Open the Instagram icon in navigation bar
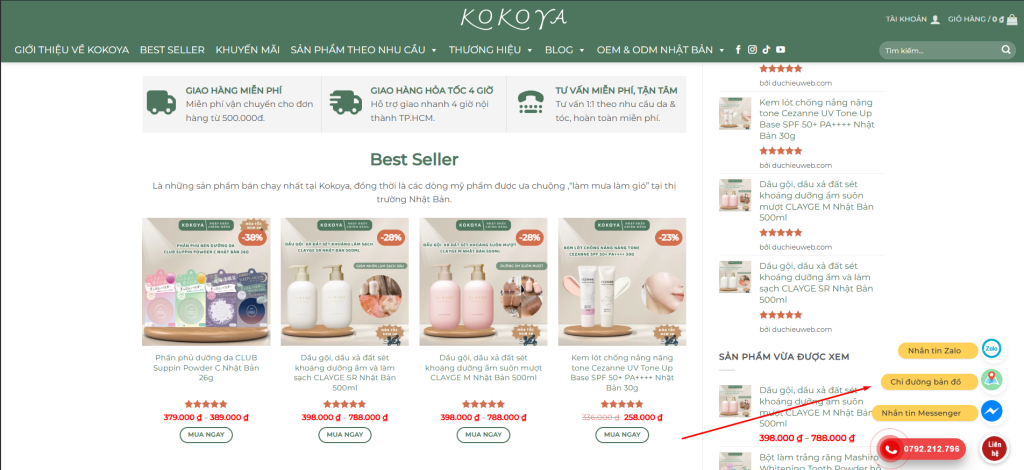The width and height of the screenshot is (1024, 470). tap(752, 50)
